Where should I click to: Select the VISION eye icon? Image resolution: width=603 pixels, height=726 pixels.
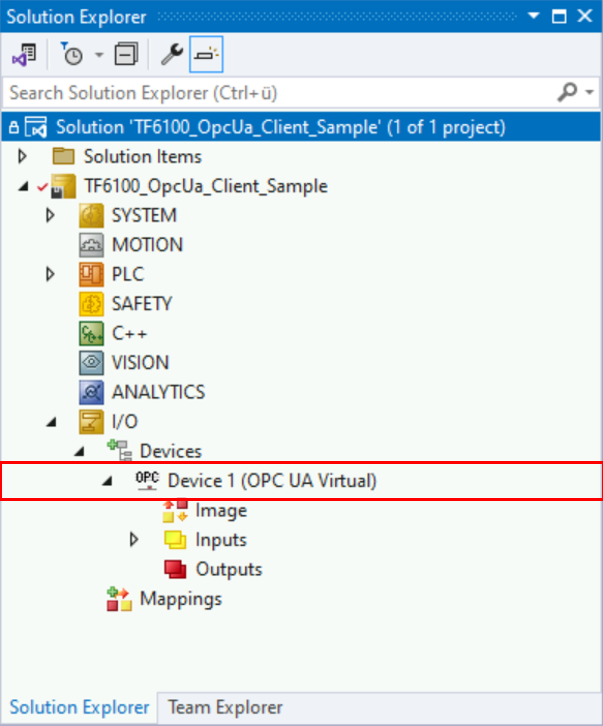point(92,363)
